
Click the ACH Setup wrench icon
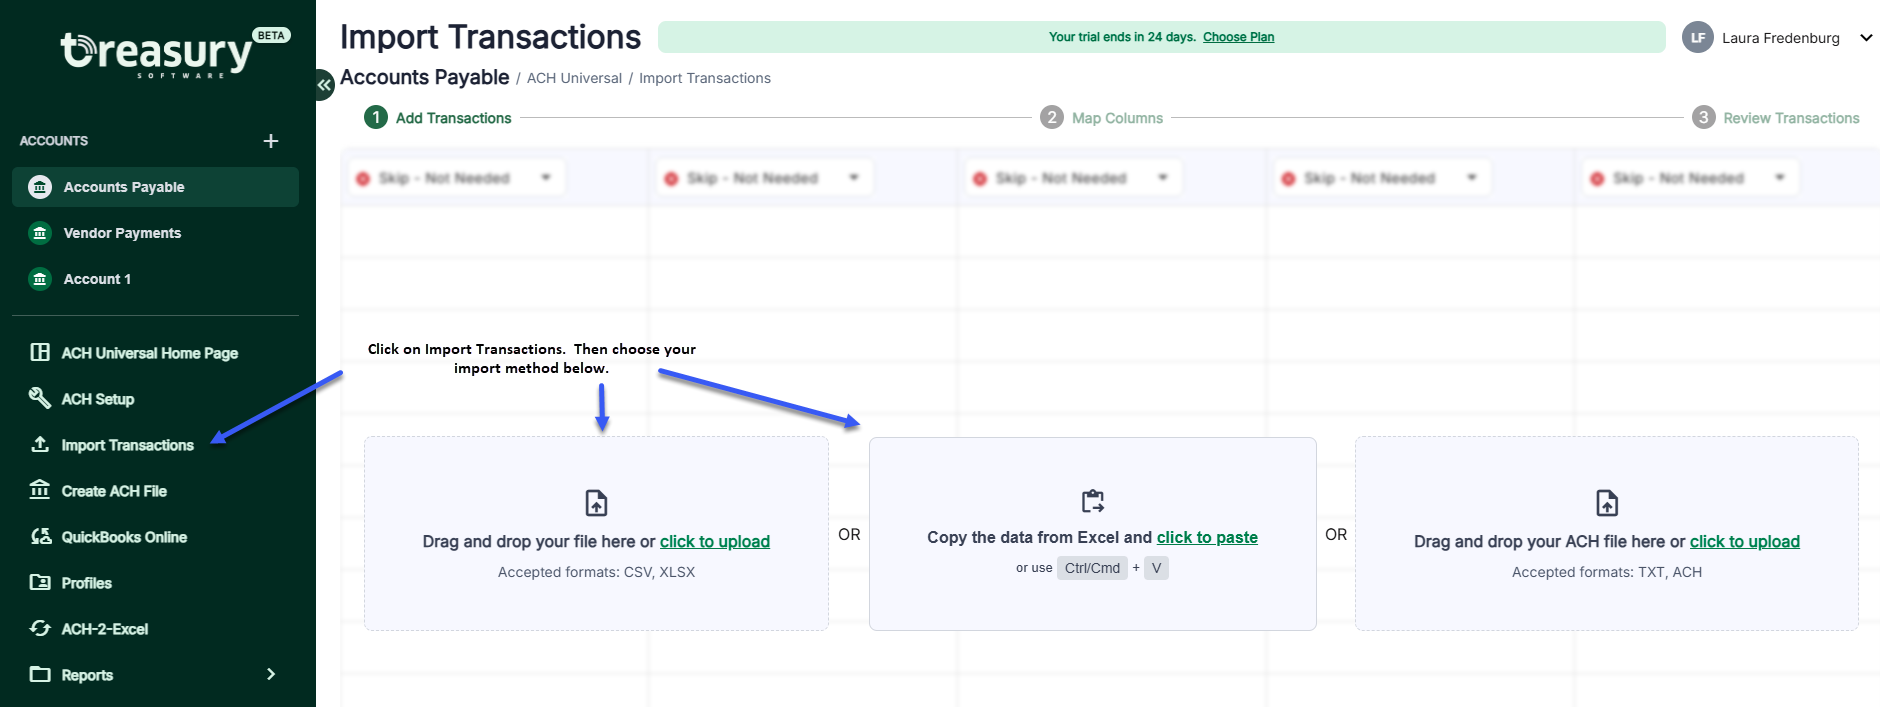[40, 398]
